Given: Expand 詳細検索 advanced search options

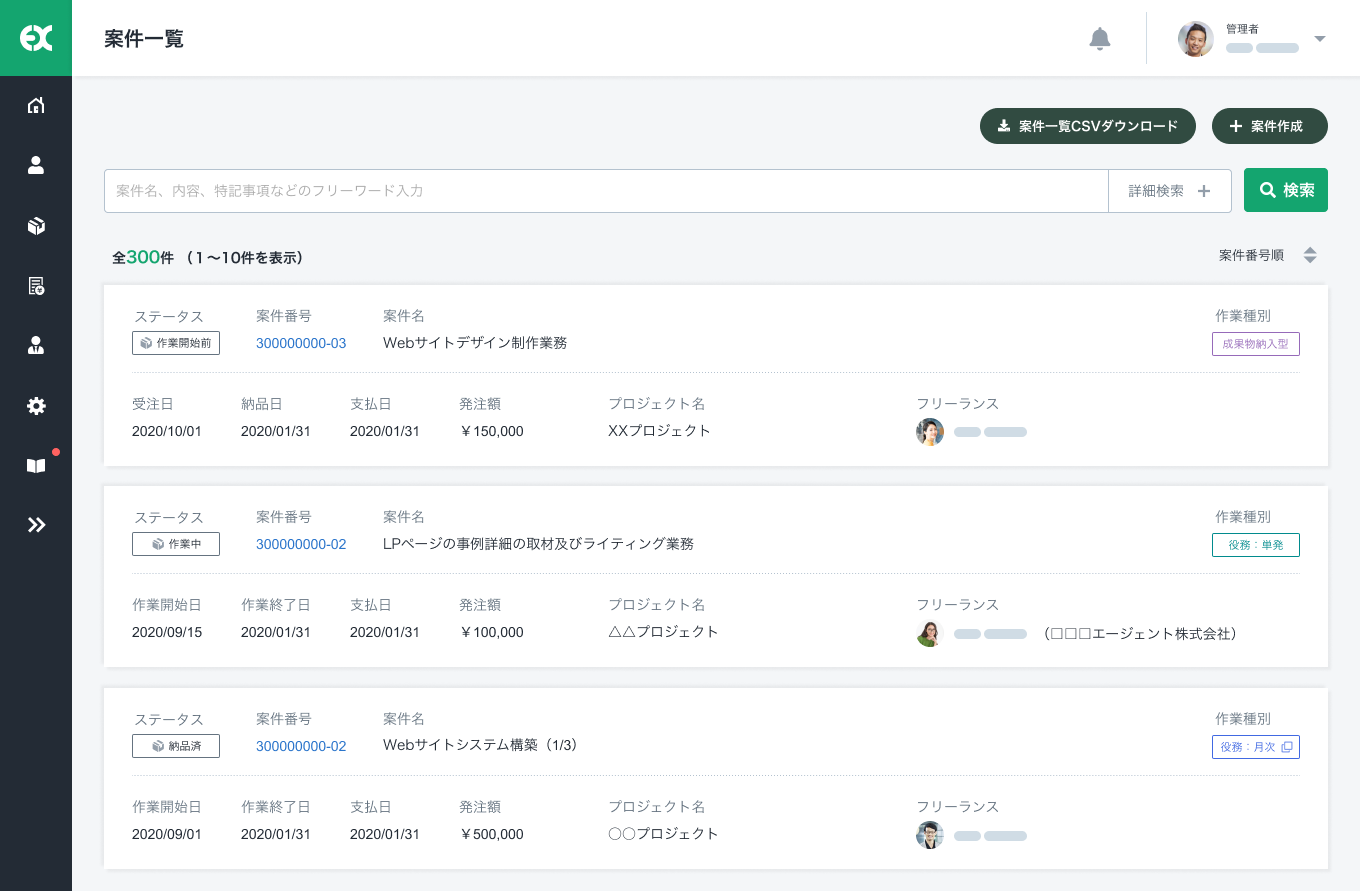Looking at the screenshot, I should point(1169,191).
